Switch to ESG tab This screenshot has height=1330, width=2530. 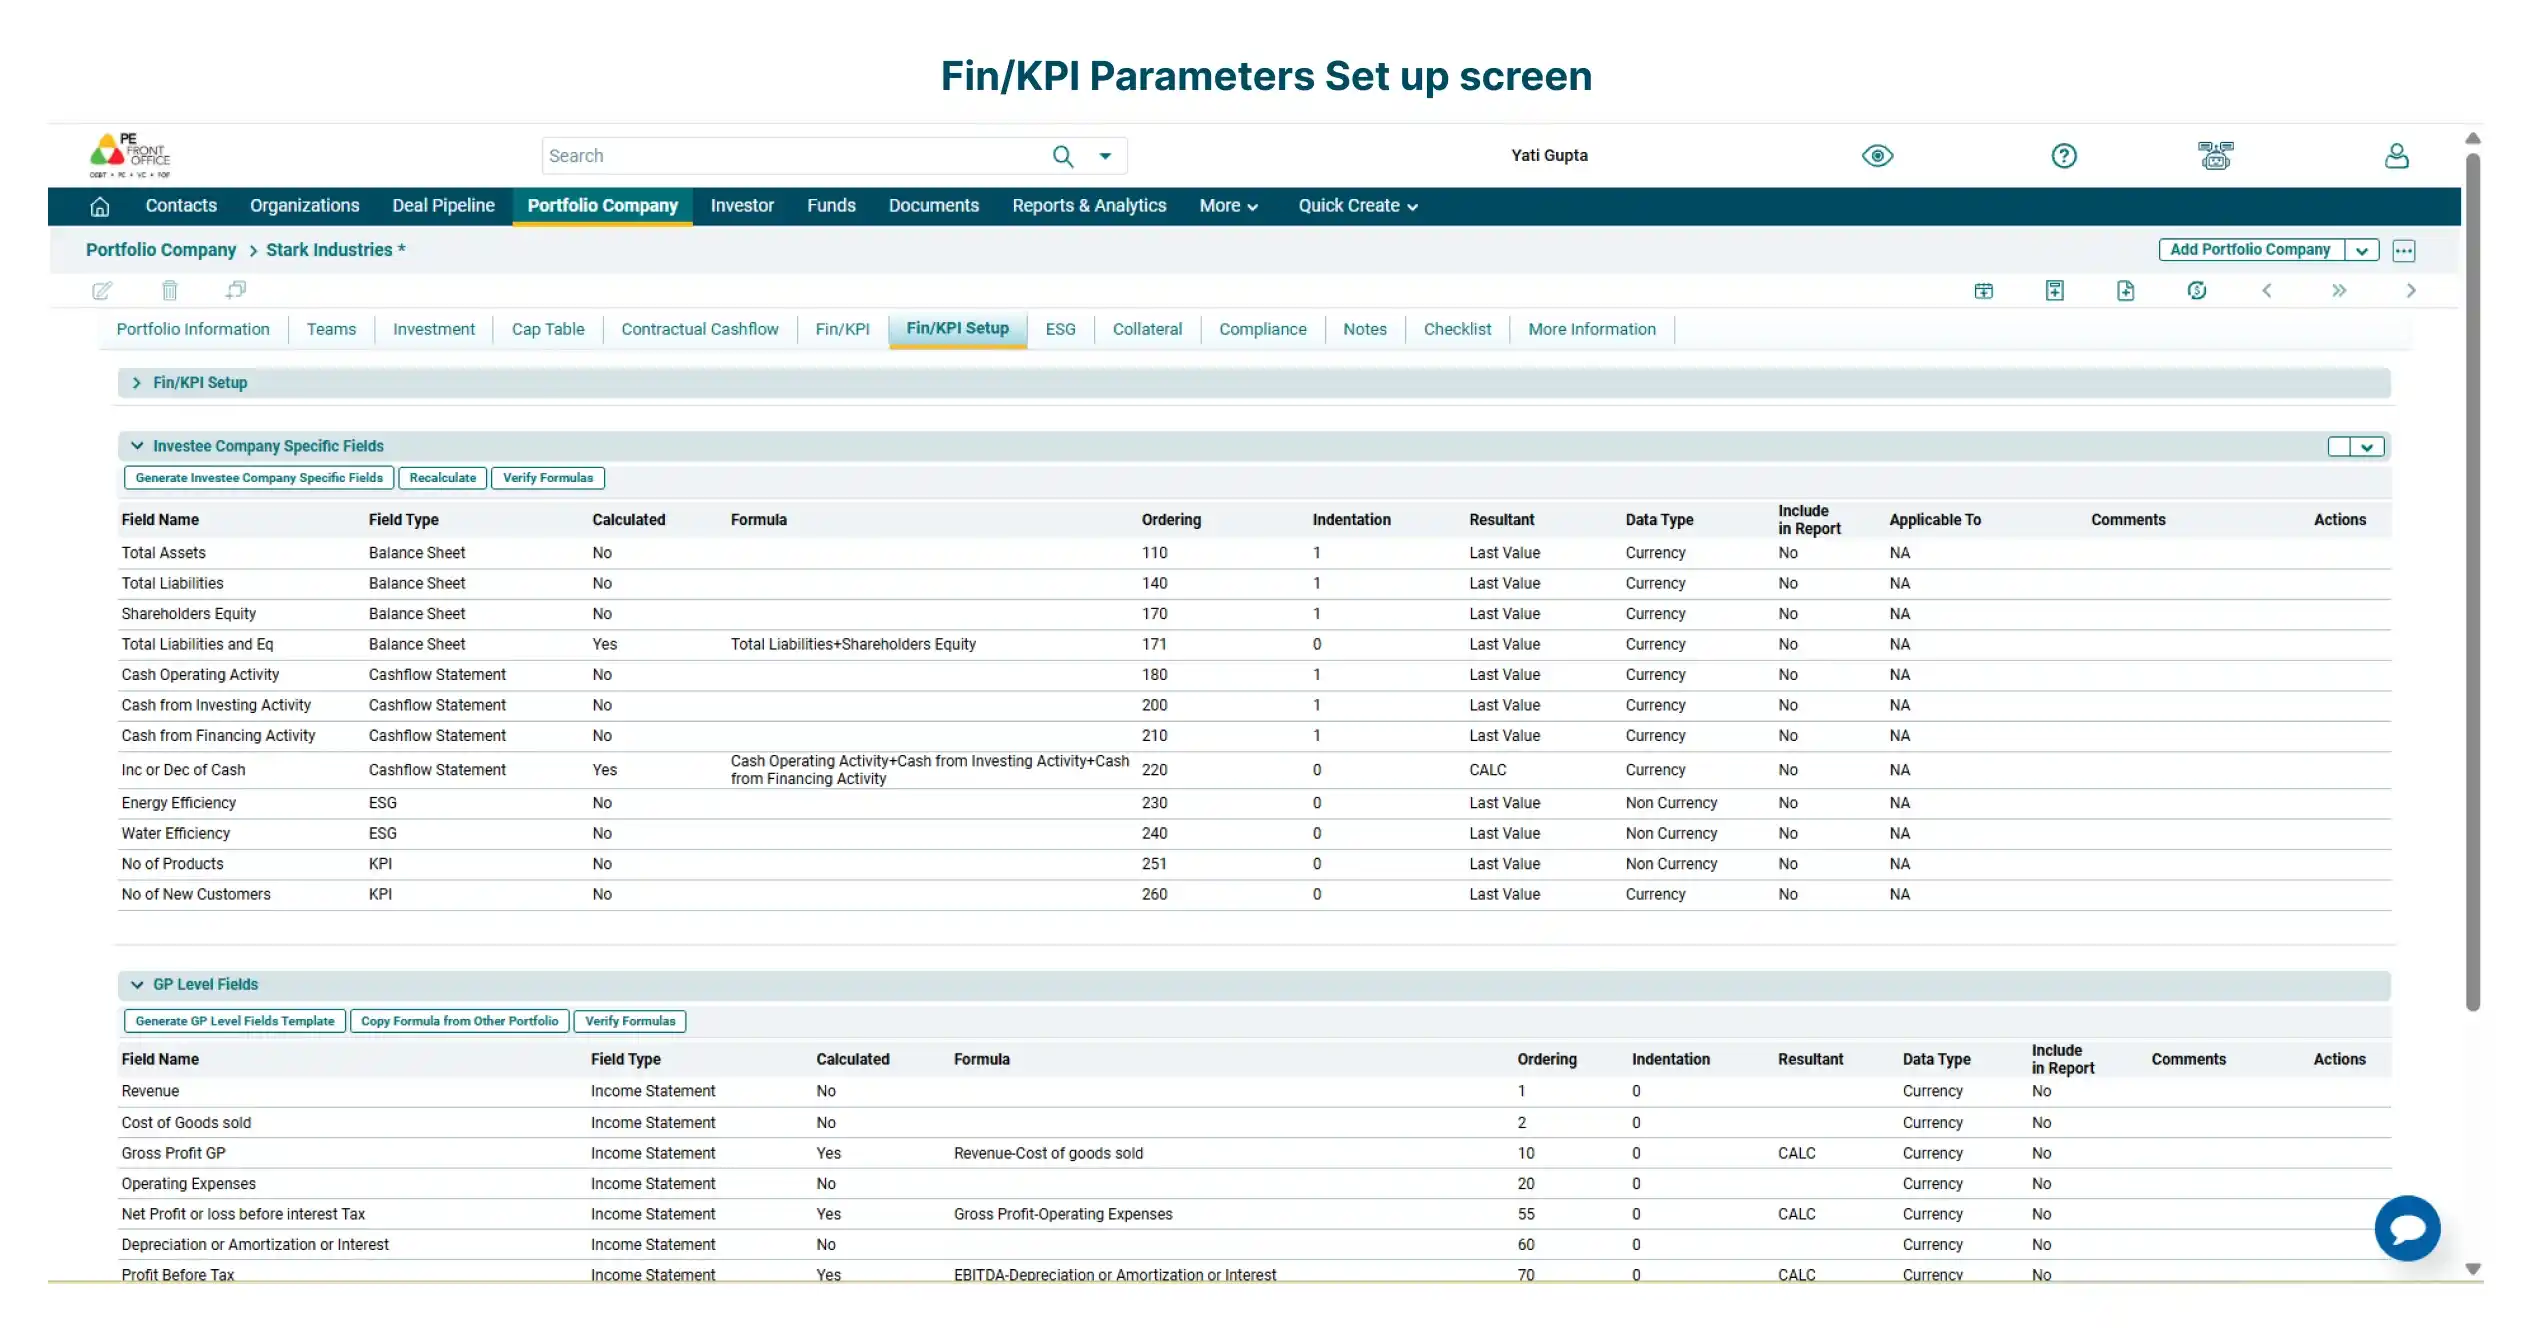click(1060, 330)
